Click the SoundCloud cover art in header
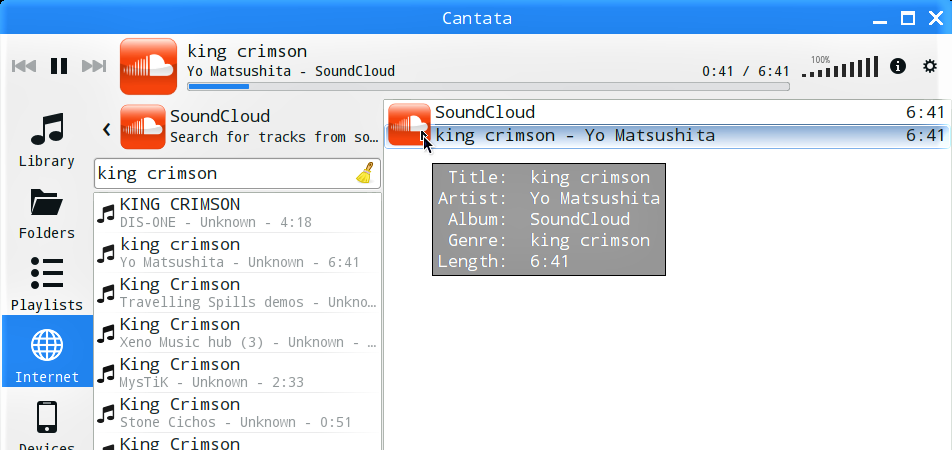952x450 pixels. click(148, 66)
